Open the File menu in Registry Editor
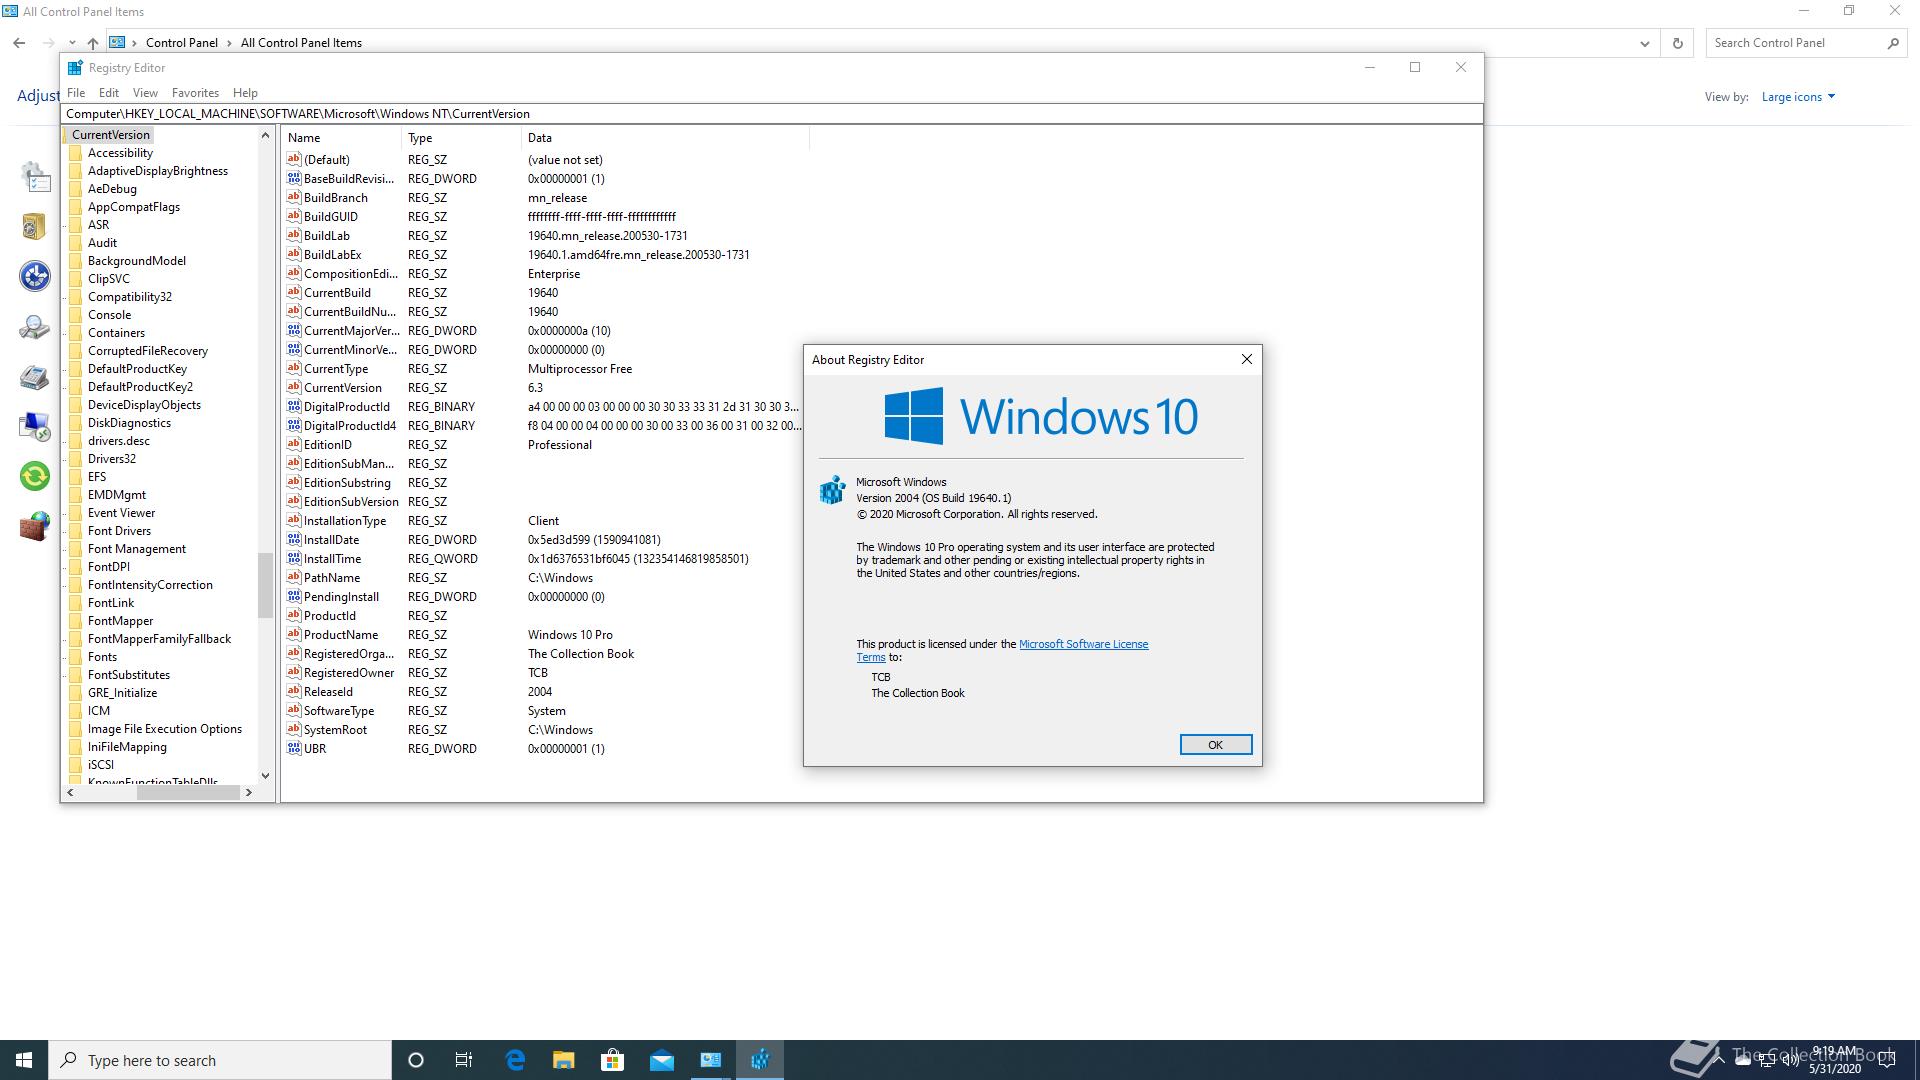The width and height of the screenshot is (1920, 1080). click(76, 93)
